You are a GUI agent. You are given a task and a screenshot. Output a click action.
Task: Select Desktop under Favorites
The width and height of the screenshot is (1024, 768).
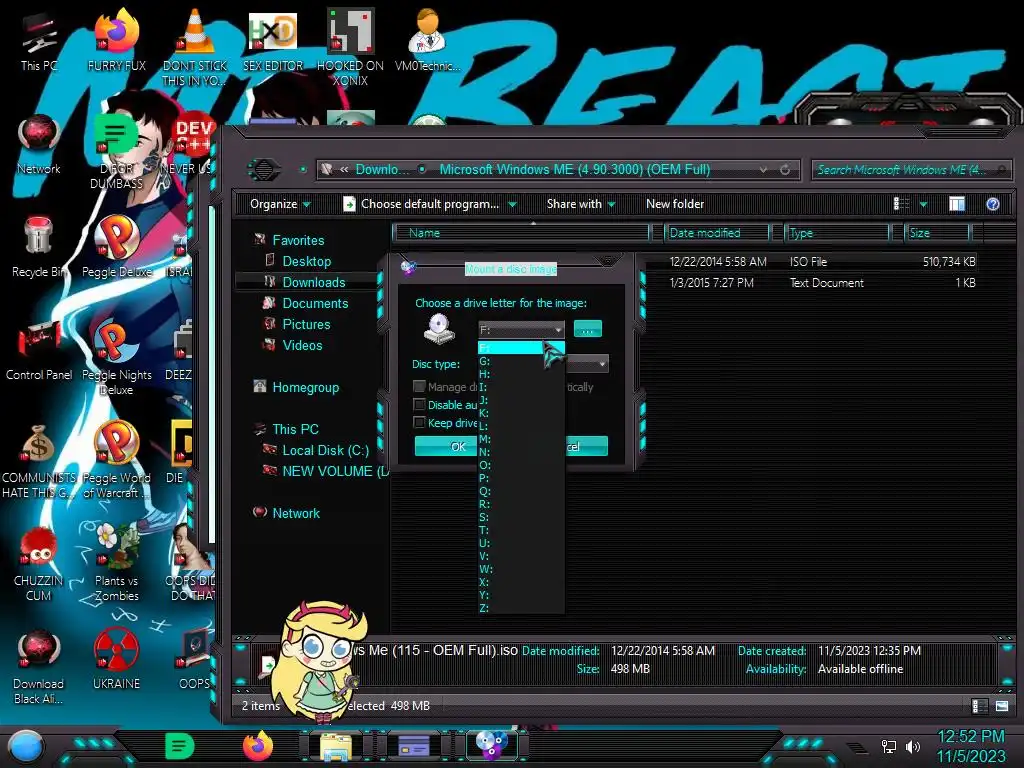click(x=306, y=261)
